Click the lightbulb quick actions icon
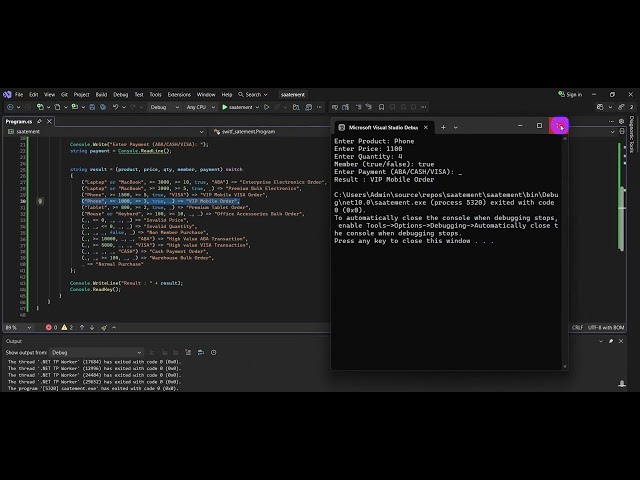Viewport: 640px width, 480px height. (x=40, y=201)
